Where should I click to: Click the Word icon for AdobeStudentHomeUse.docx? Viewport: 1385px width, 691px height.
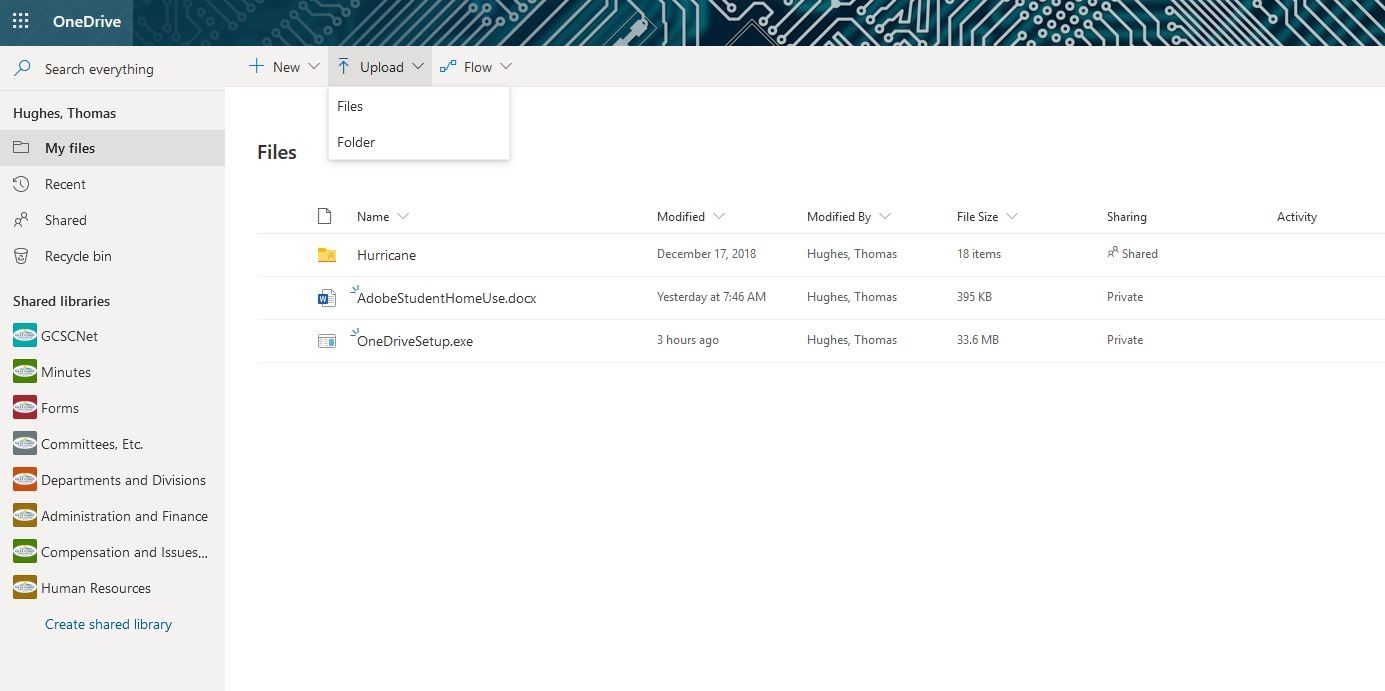[327, 298]
